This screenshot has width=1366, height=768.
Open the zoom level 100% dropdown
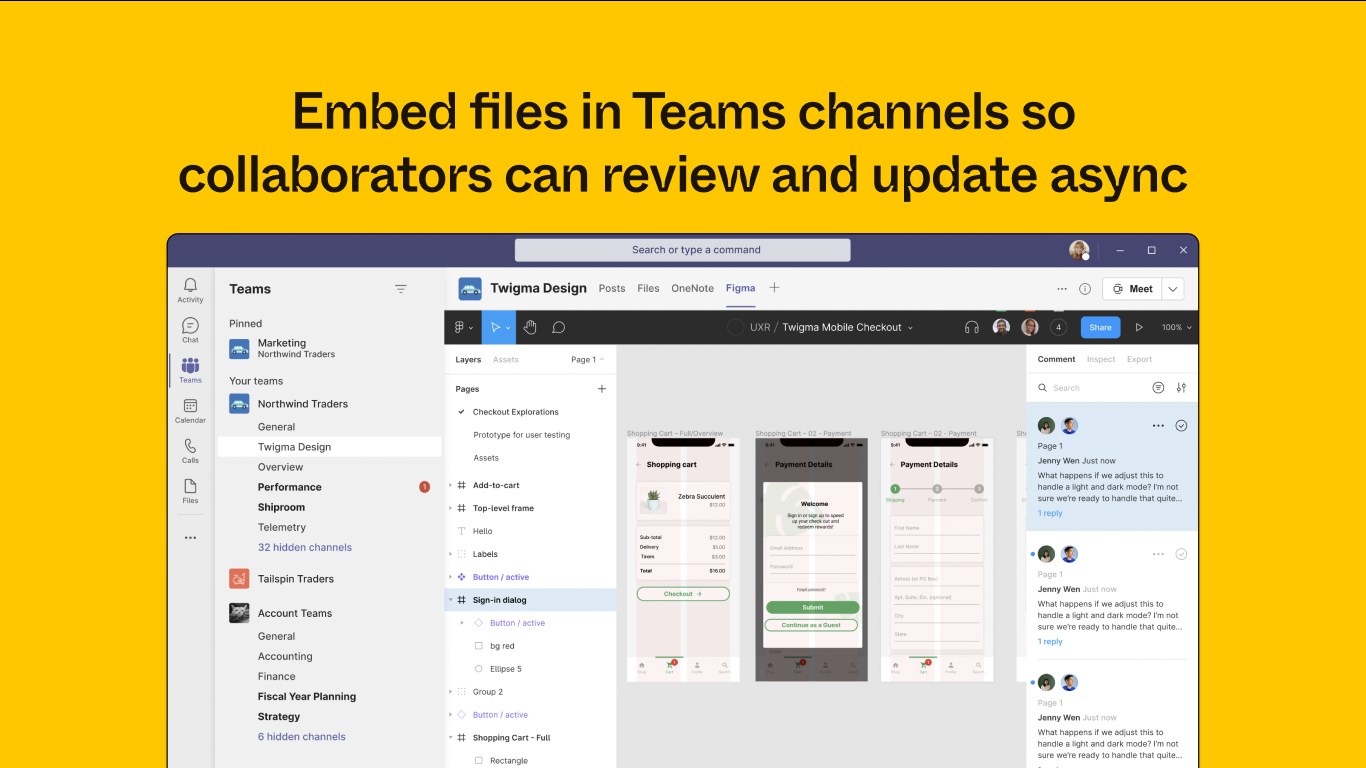pyautogui.click(x=1176, y=327)
